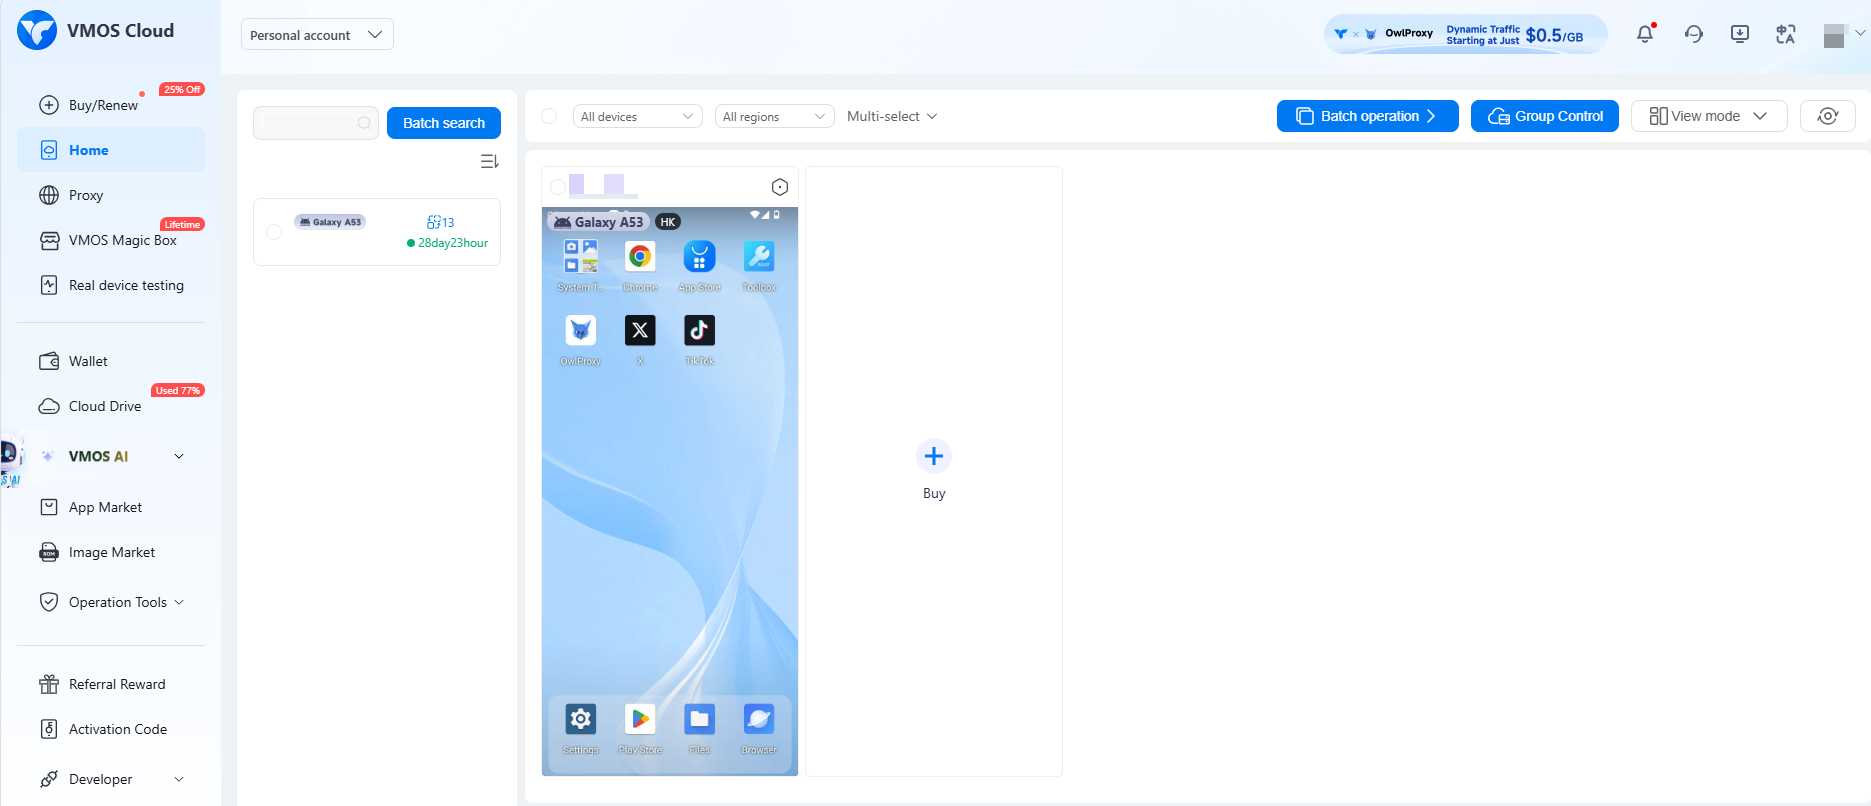This screenshot has height=806, width=1871.
Task: Expand the All regions dropdown
Action: 774,116
